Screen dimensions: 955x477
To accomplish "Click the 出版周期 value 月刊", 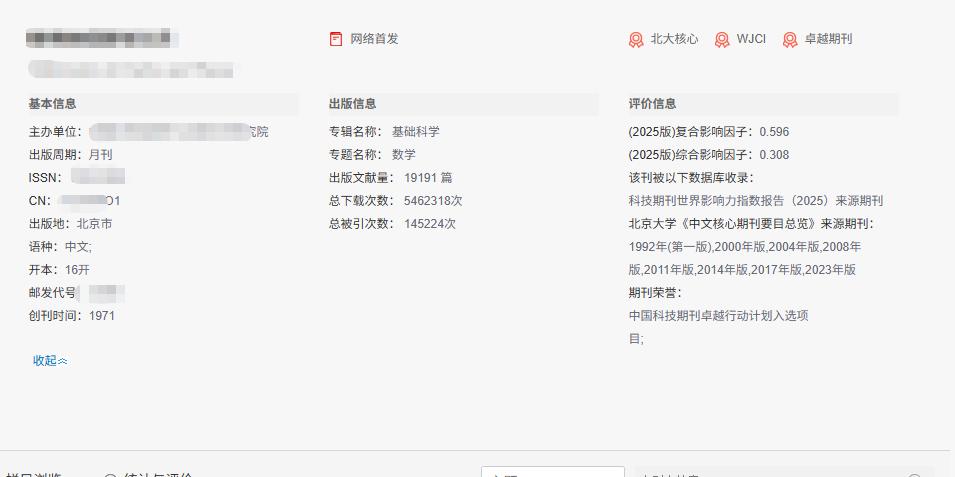I will pyautogui.click(x=100, y=155).
